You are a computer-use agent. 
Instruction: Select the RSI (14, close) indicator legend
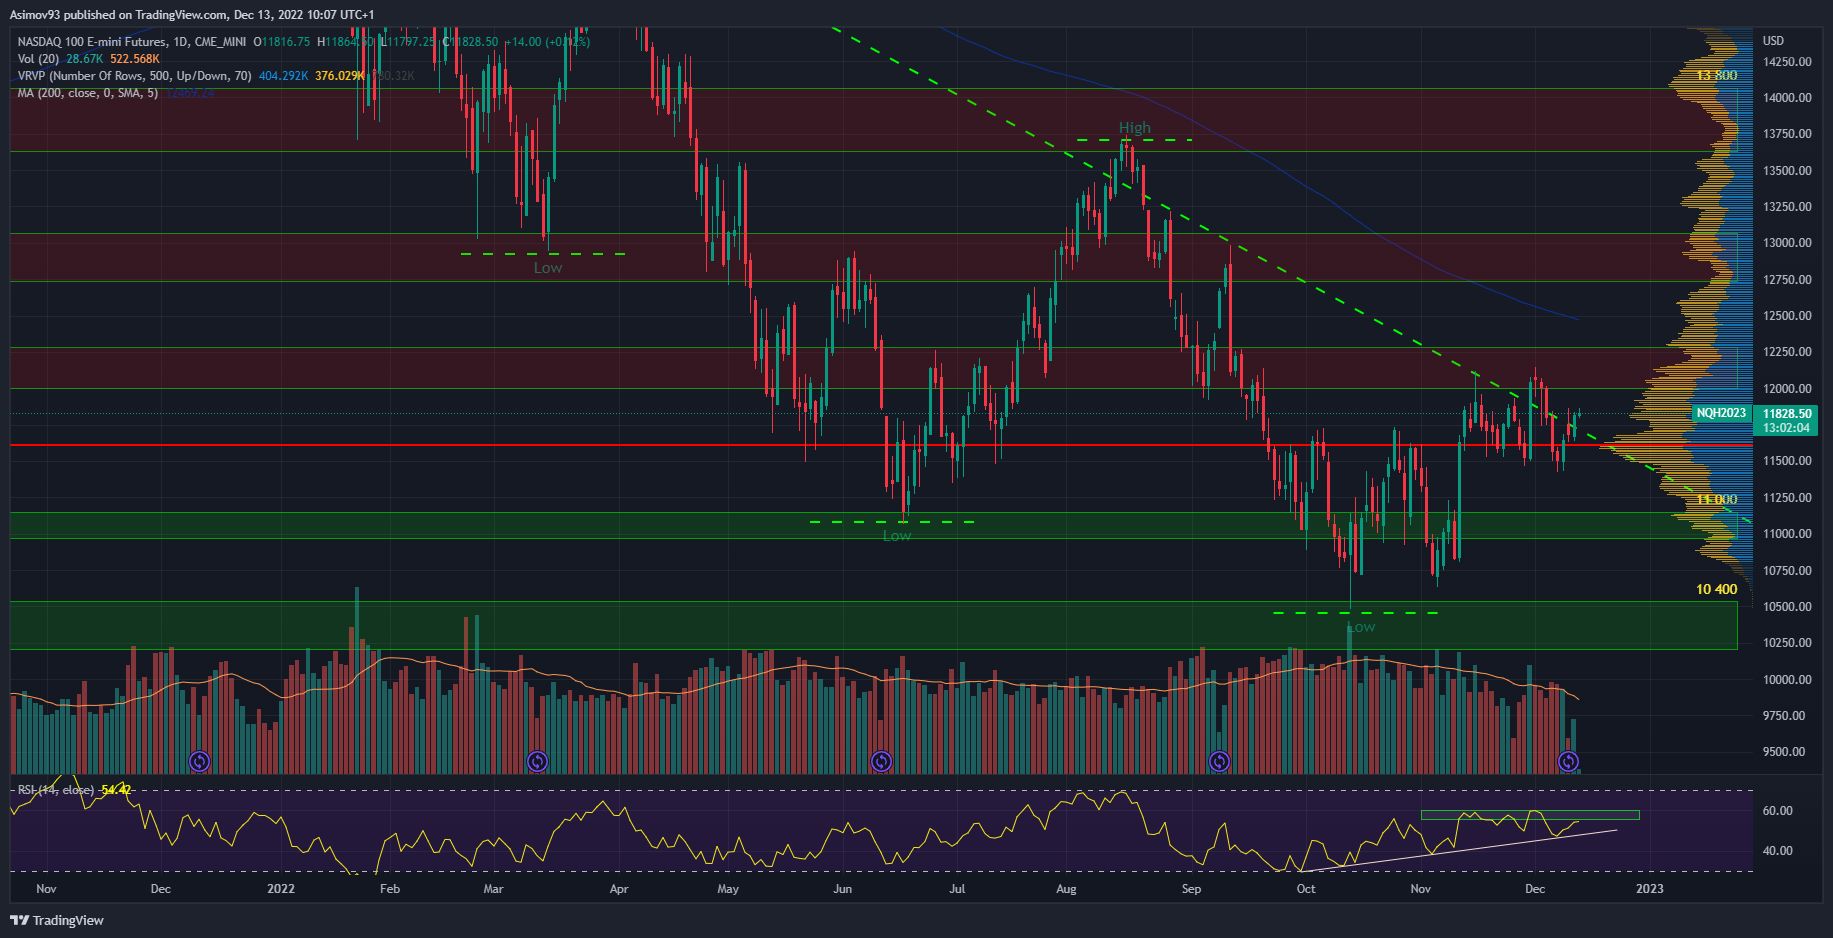coord(57,790)
